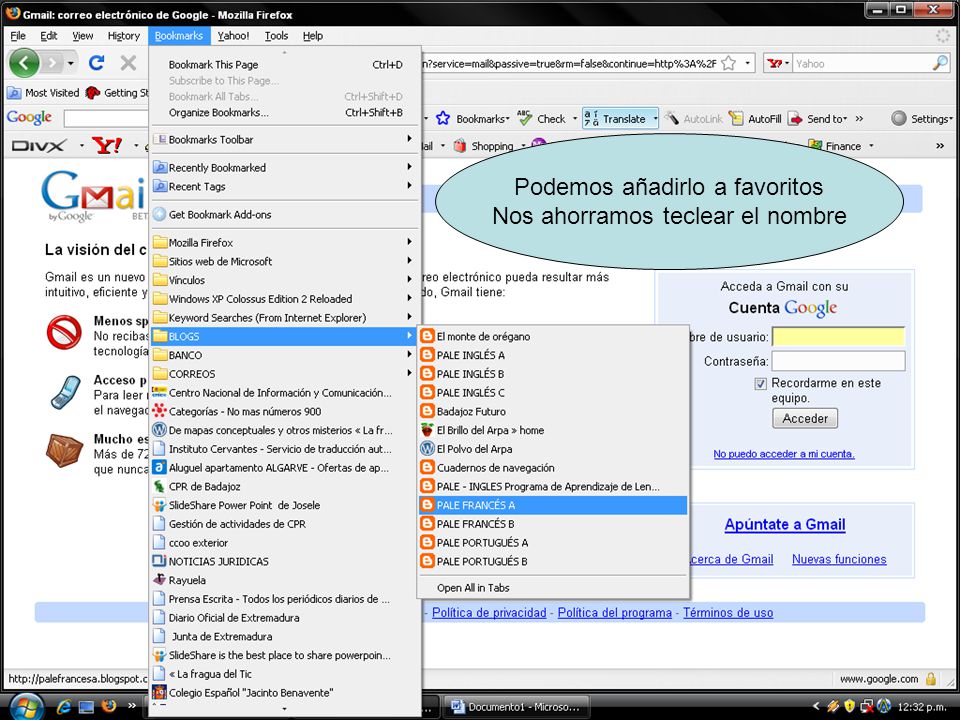960x720 pixels.
Task: Open the Términos de uso link
Action: pyautogui.click(x=728, y=612)
